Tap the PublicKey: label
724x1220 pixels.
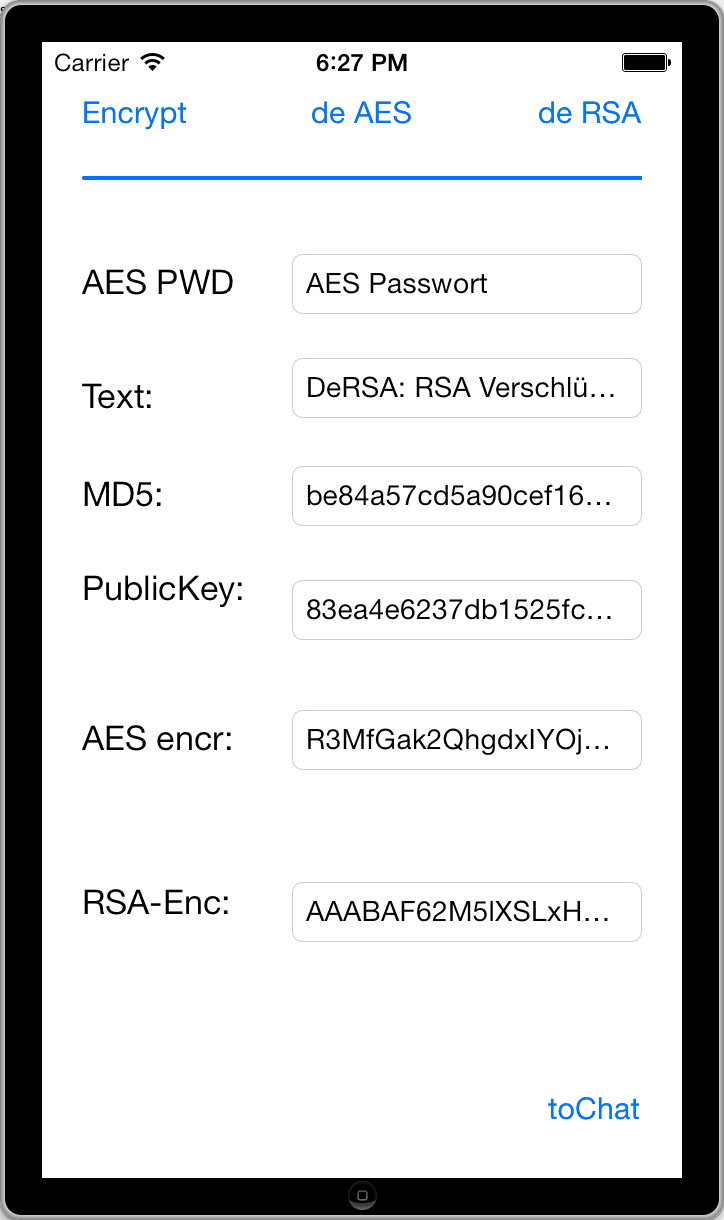[x=163, y=589]
